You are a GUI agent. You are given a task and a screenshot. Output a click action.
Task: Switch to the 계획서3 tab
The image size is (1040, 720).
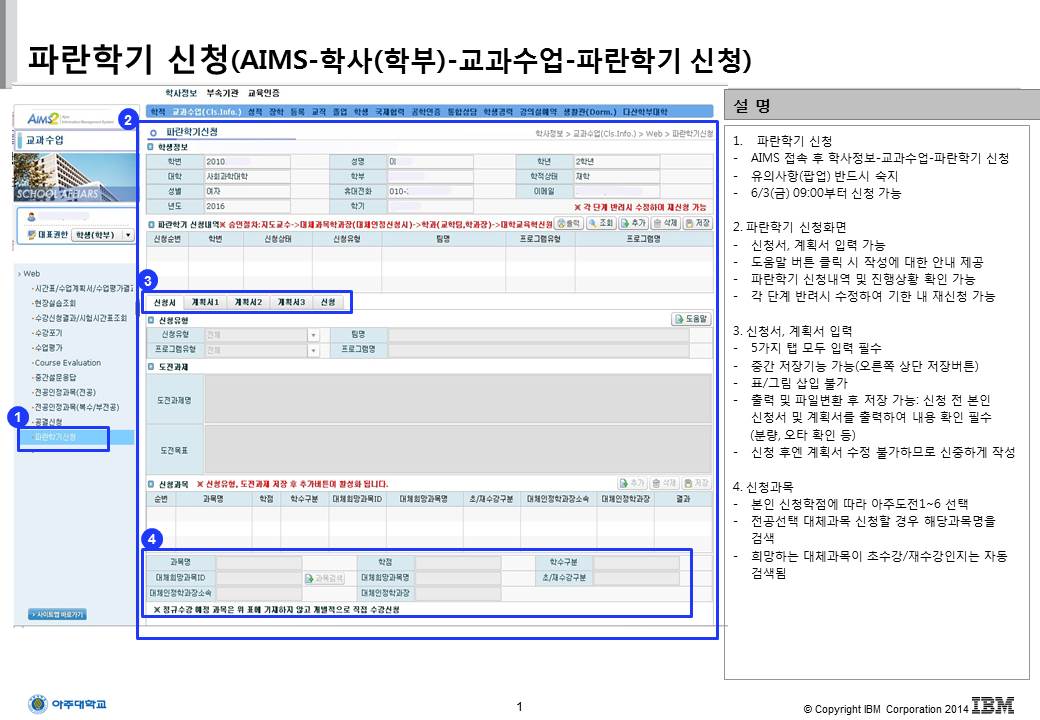[291, 302]
